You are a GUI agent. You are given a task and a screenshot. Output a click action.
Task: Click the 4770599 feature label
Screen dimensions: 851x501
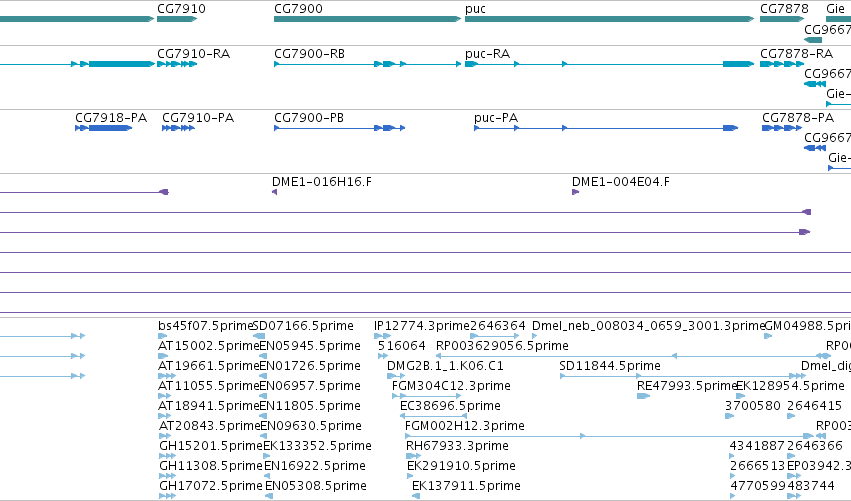(758, 486)
